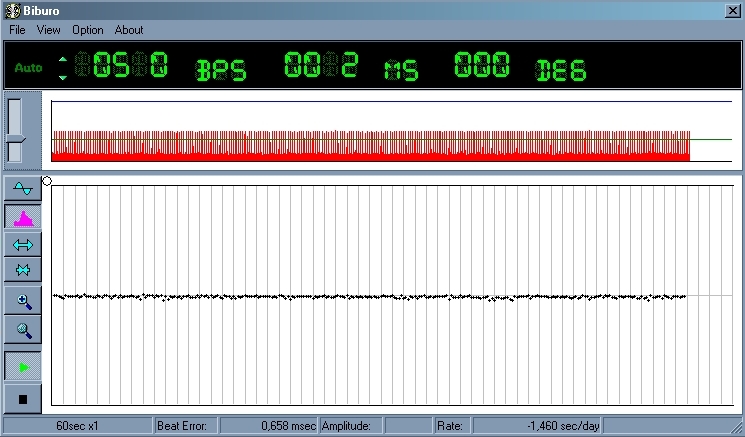The width and height of the screenshot is (745, 437).
Task: Zoom out with the magnifier icon
Action: (23, 330)
